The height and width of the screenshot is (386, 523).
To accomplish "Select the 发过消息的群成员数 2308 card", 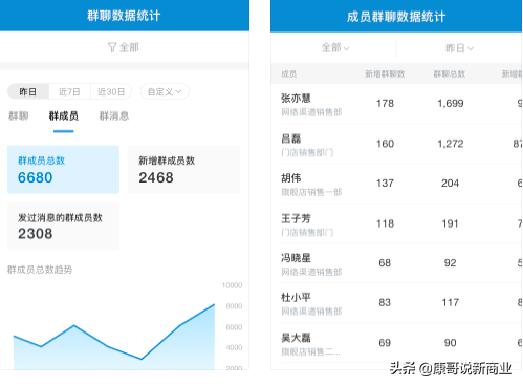I will pyautogui.click(x=63, y=226).
